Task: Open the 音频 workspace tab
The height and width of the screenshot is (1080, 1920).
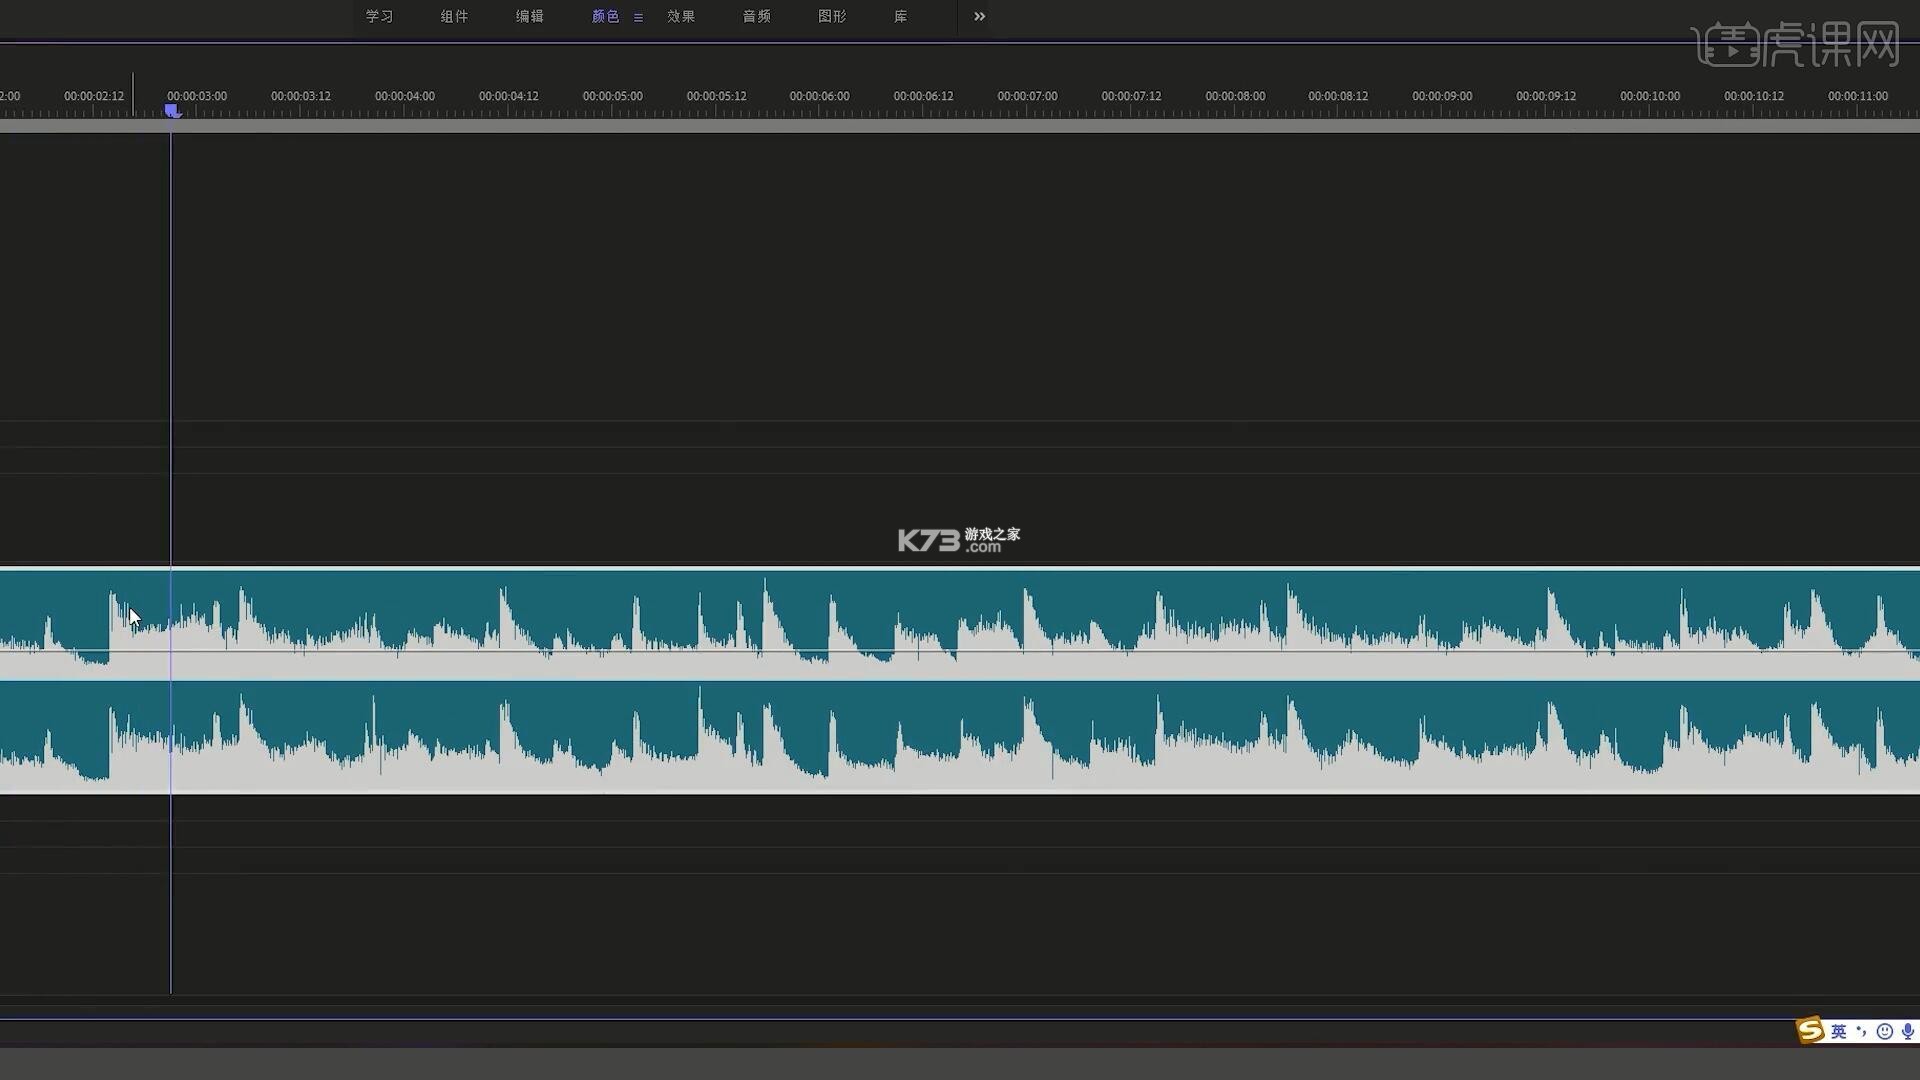Action: click(757, 16)
